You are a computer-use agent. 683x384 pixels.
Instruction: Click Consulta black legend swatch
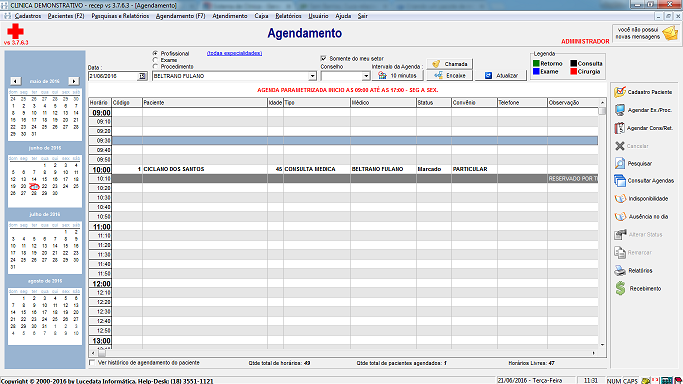pyautogui.click(x=574, y=63)
